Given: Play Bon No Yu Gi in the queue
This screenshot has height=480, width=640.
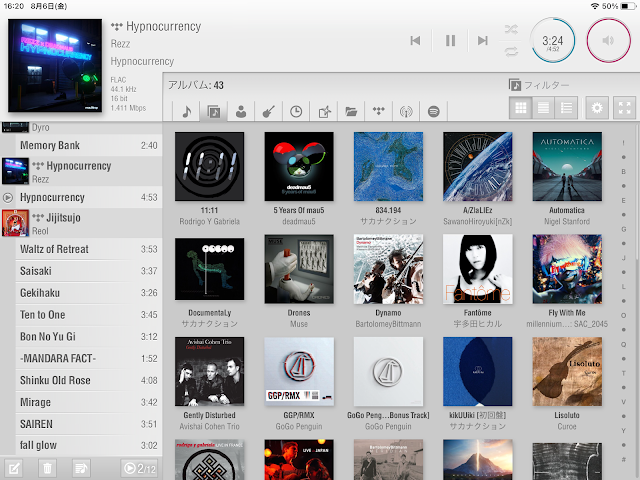Looking at the screenshot, I should (89, 336).
